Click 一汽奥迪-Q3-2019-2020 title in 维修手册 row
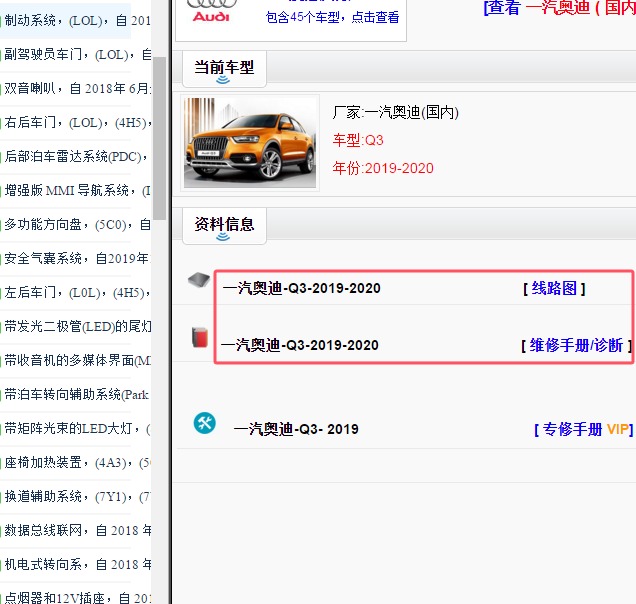 (x=299, y=345)
